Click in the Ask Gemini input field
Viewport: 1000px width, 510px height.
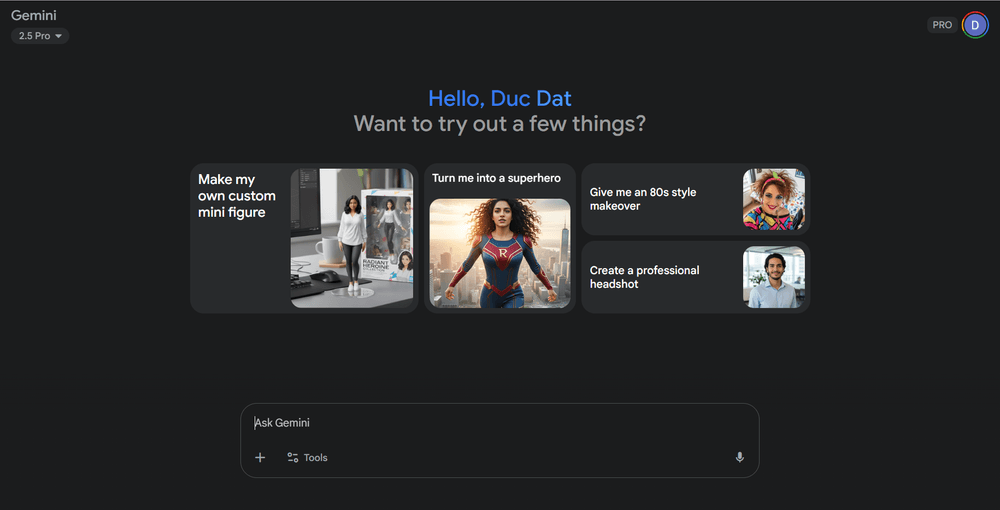(x=499, y=423)
